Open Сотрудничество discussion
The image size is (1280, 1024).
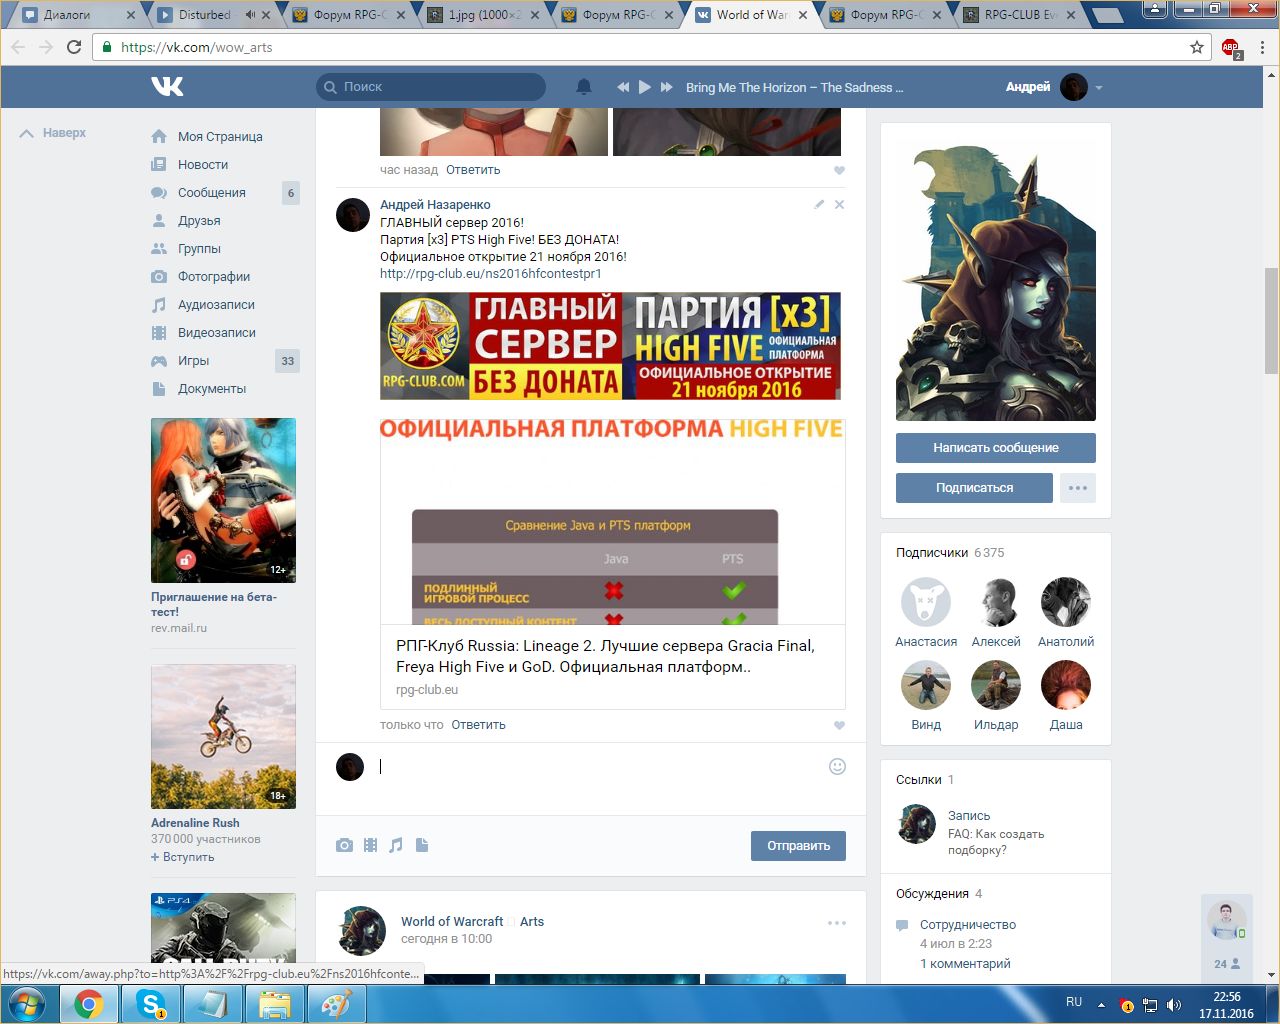click(x=968, y=925)
